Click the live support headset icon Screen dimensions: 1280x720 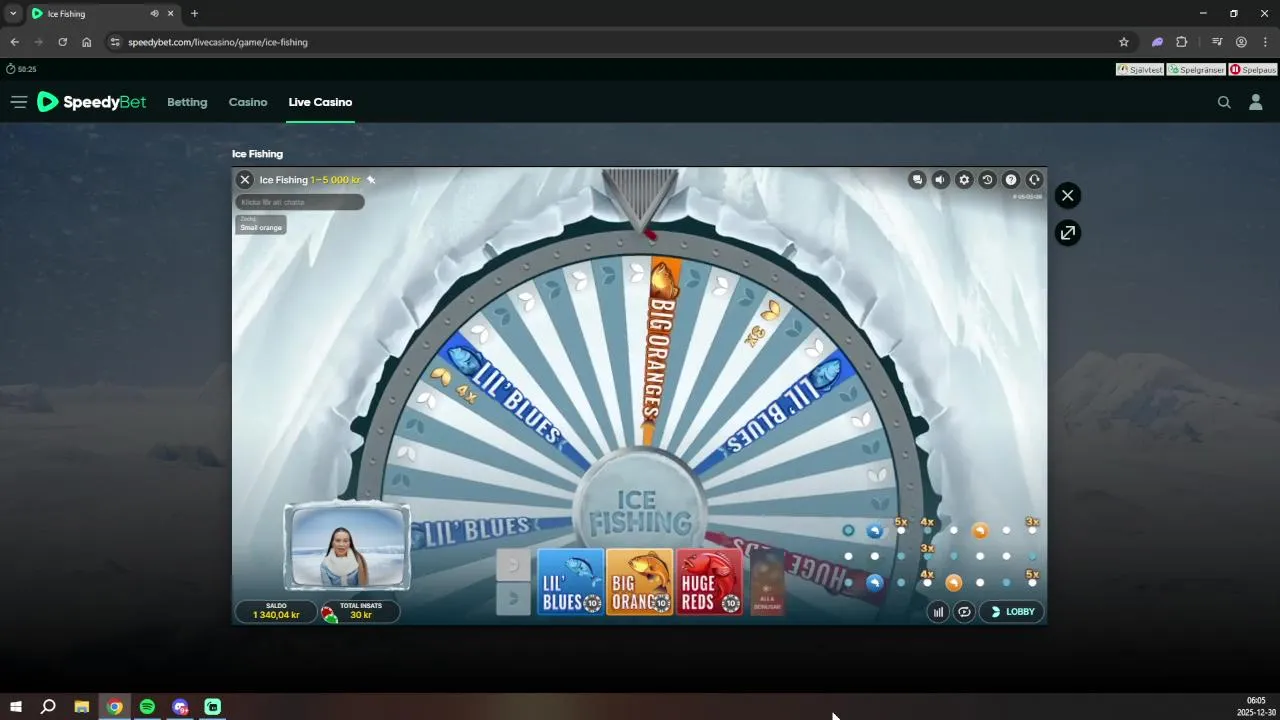coord(1034,180)
